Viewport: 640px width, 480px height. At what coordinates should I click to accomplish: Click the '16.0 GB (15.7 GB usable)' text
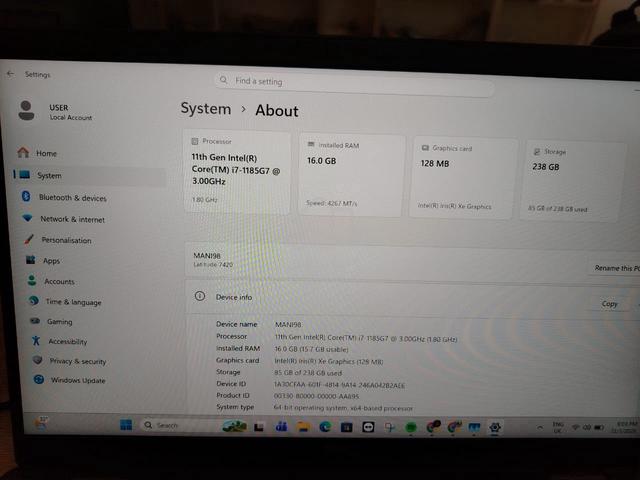click(311, 349)
